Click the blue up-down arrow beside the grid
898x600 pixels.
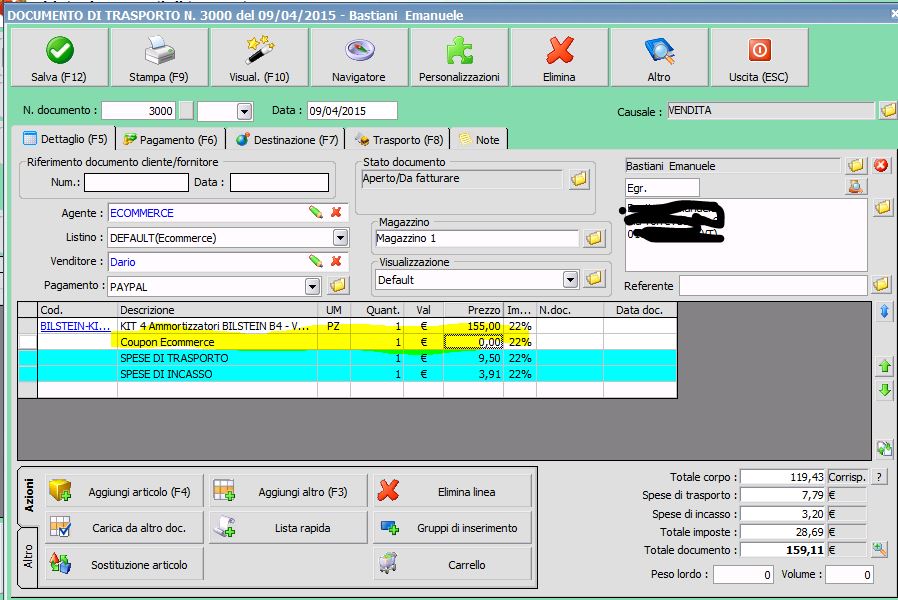click(x=884, y=311)
